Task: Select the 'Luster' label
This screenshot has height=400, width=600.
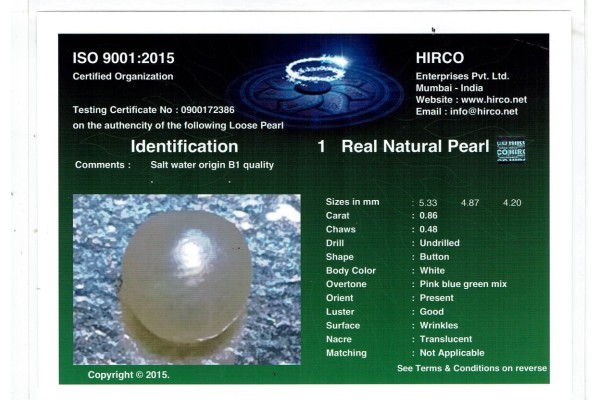Action: pyautogui.click(x=340, y=312)
